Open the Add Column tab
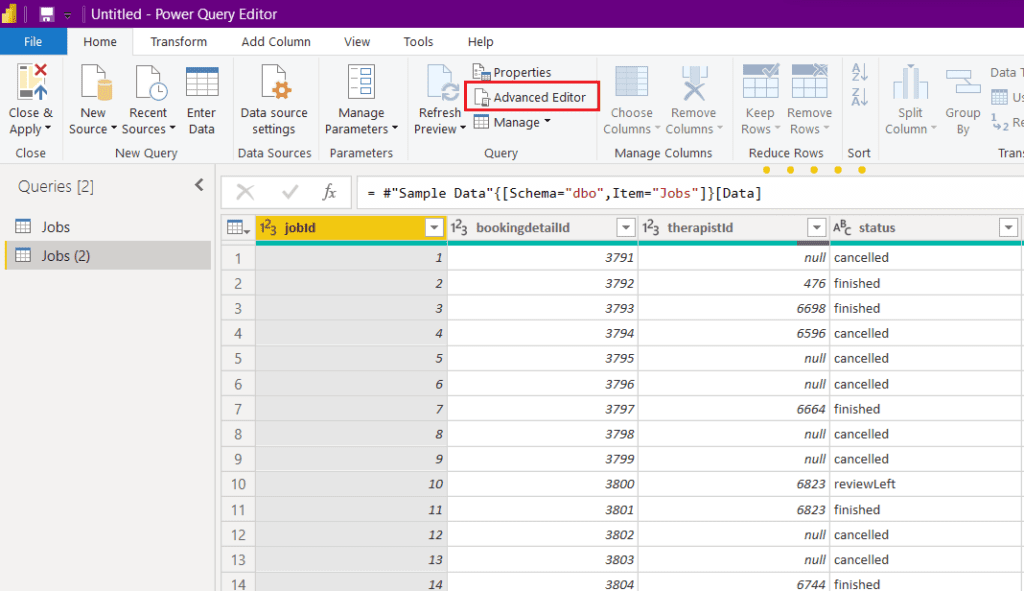Image resolution: width=1024 pixels, height=591 pixels. (276, 42)
